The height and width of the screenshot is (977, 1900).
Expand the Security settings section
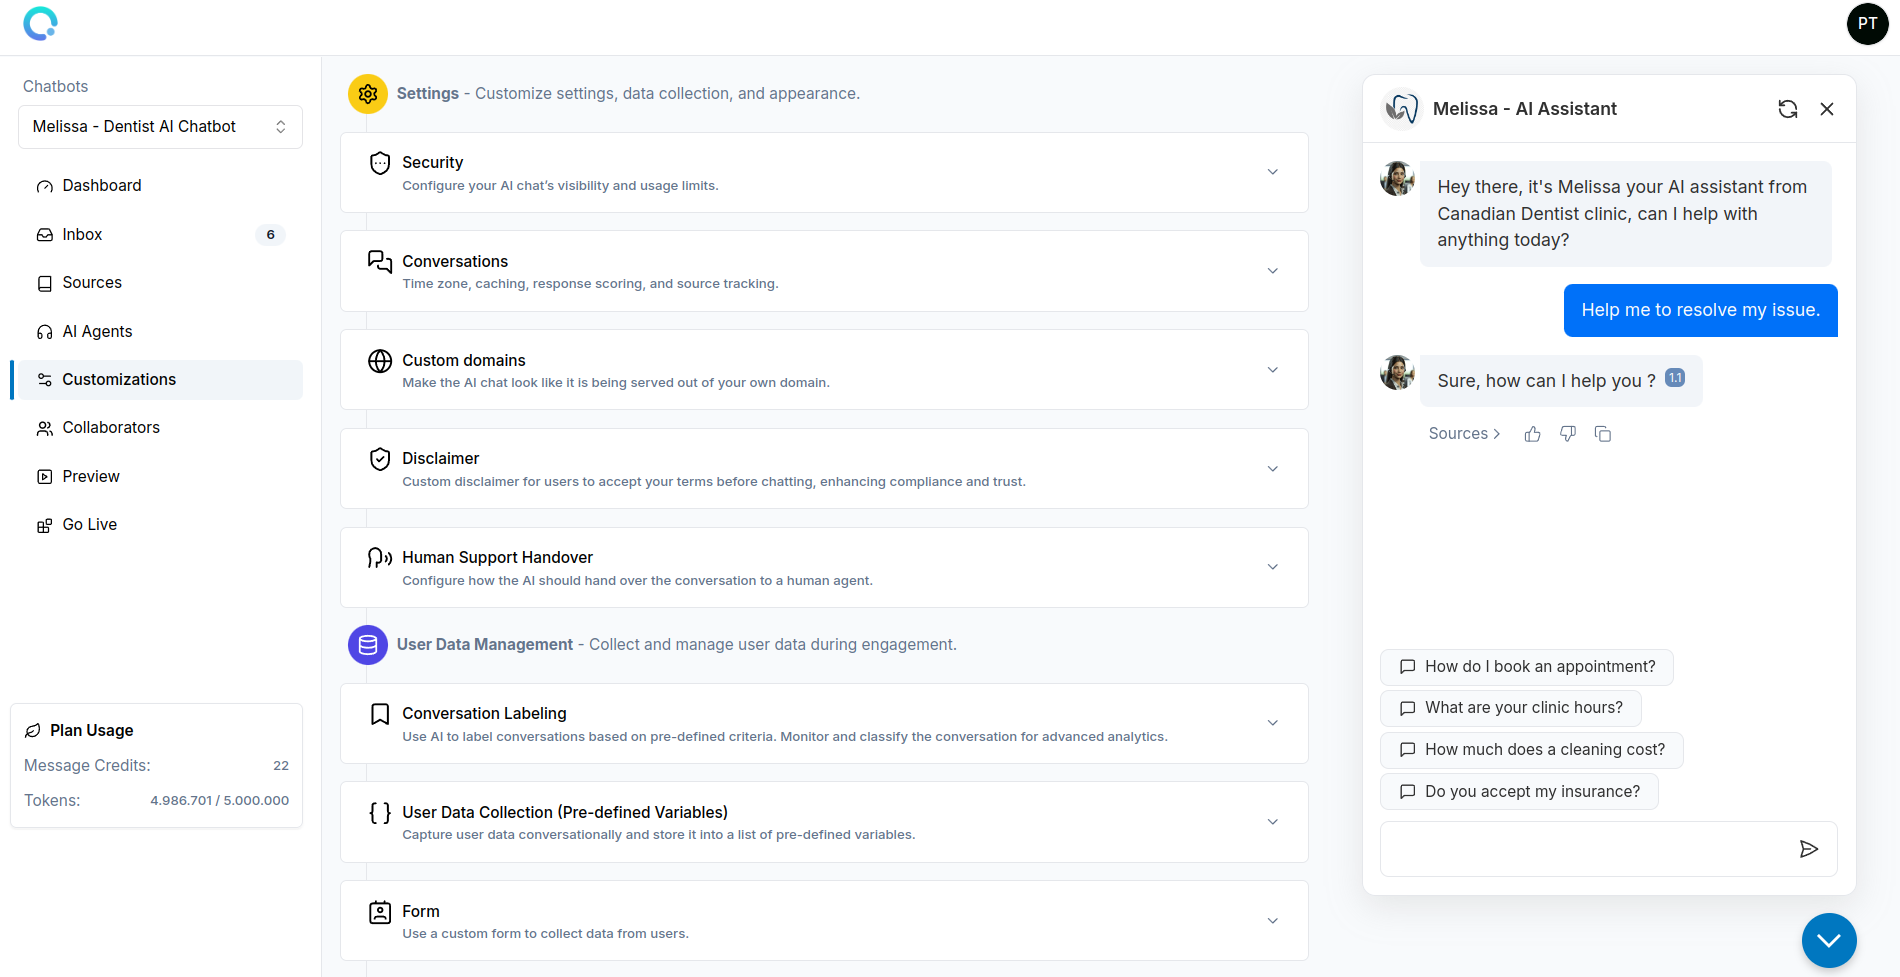click(1272, 171)
